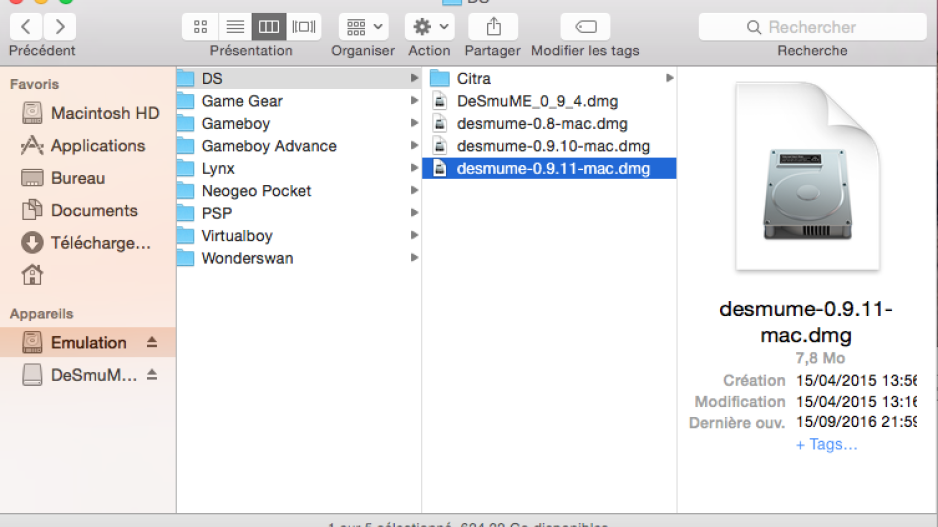The image size is (938, 527).
Task: Click the Dernière ouv. date value
Action: 856,422
